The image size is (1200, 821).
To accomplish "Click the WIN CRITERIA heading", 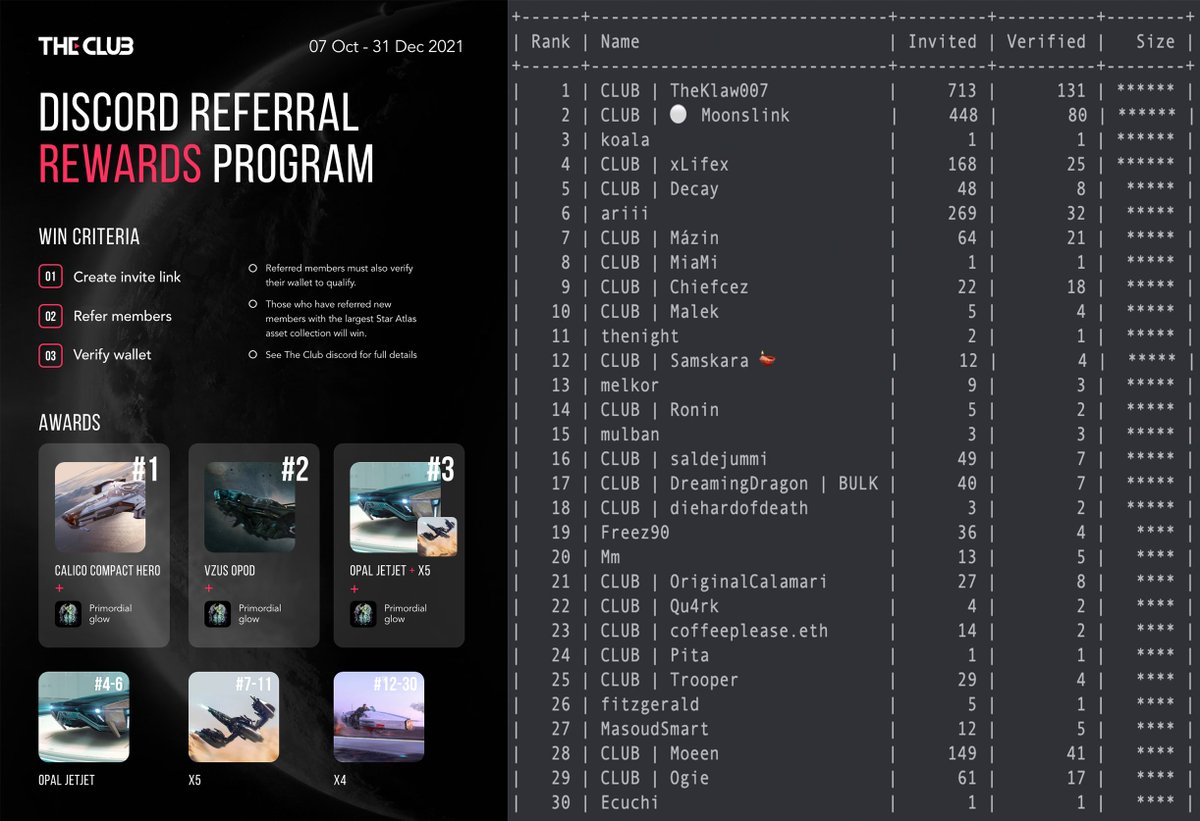I will click(89, 237).
